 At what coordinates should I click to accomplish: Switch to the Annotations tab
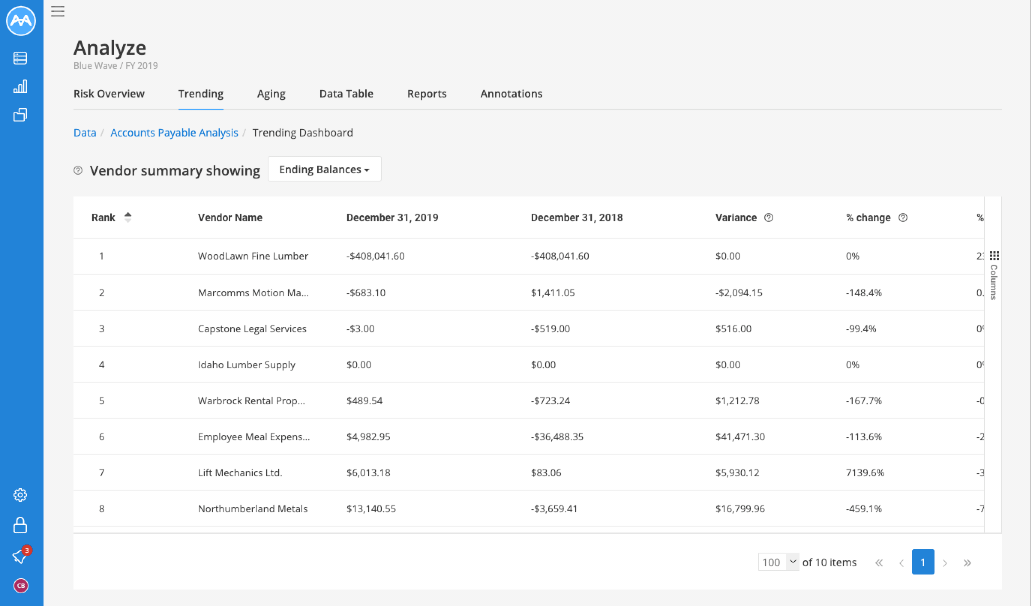click(512, 94)
